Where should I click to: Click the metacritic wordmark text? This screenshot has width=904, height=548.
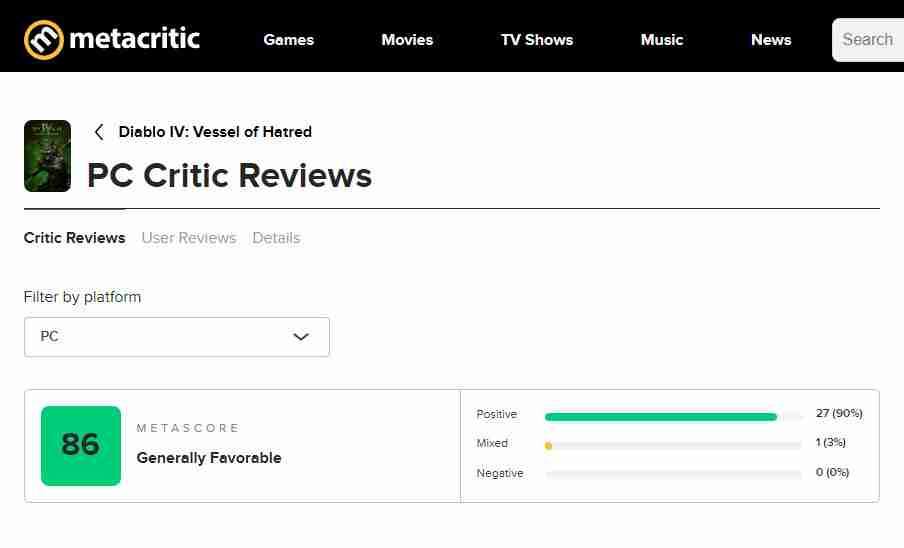134,39
